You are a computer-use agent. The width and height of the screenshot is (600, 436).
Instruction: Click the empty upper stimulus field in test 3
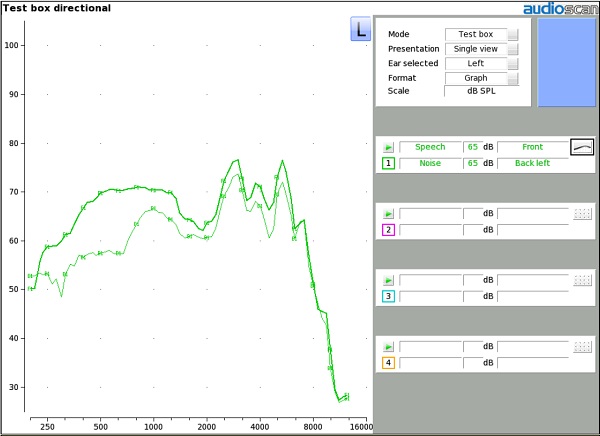click(430, 280)
